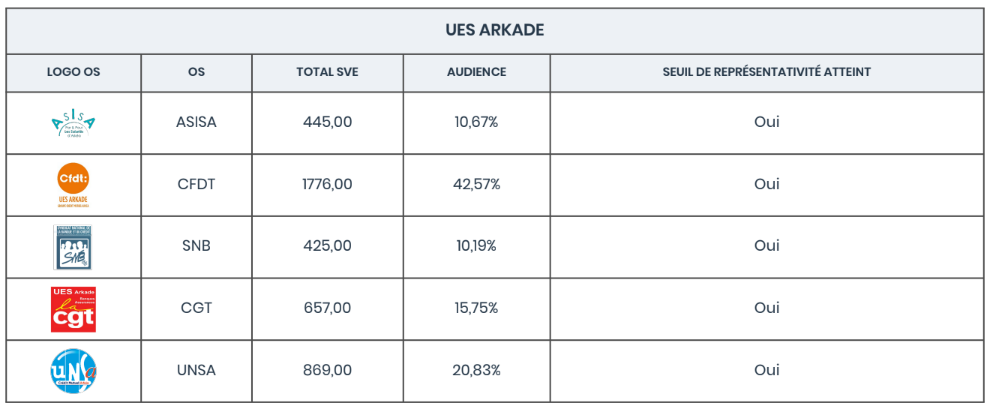Select the SNB name cell
This screenshot has width=992, height=410.
(196, 246)
